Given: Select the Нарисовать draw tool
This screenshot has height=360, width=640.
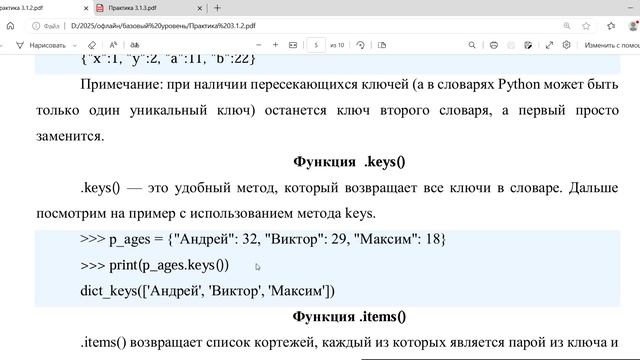Looking at the screenshot, I should [41, 45].
